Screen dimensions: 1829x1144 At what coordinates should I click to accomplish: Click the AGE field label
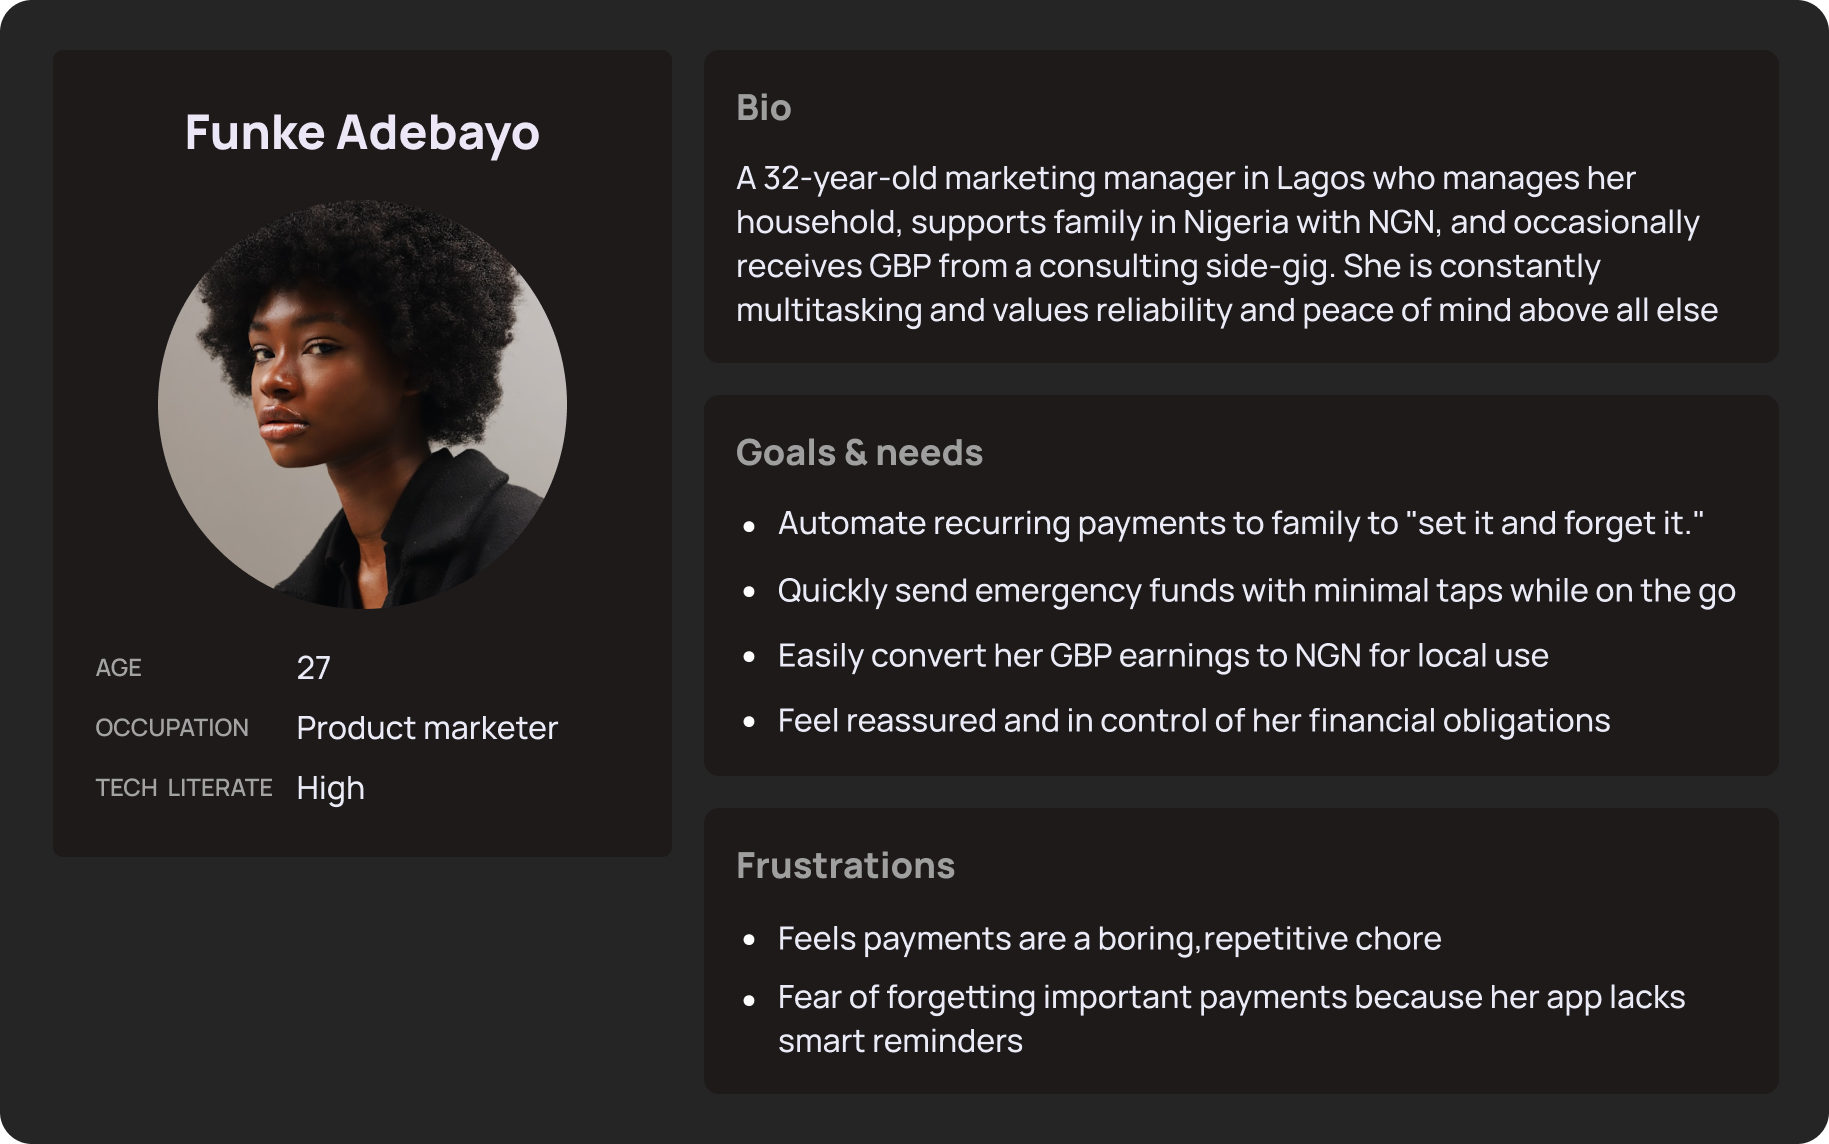[118, 668]
